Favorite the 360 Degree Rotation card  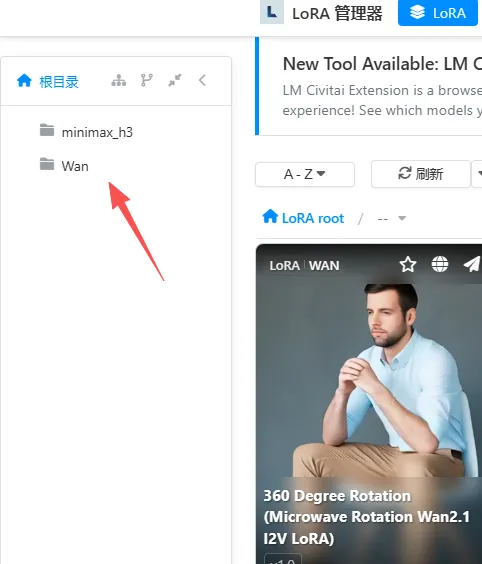coord(408,265)
